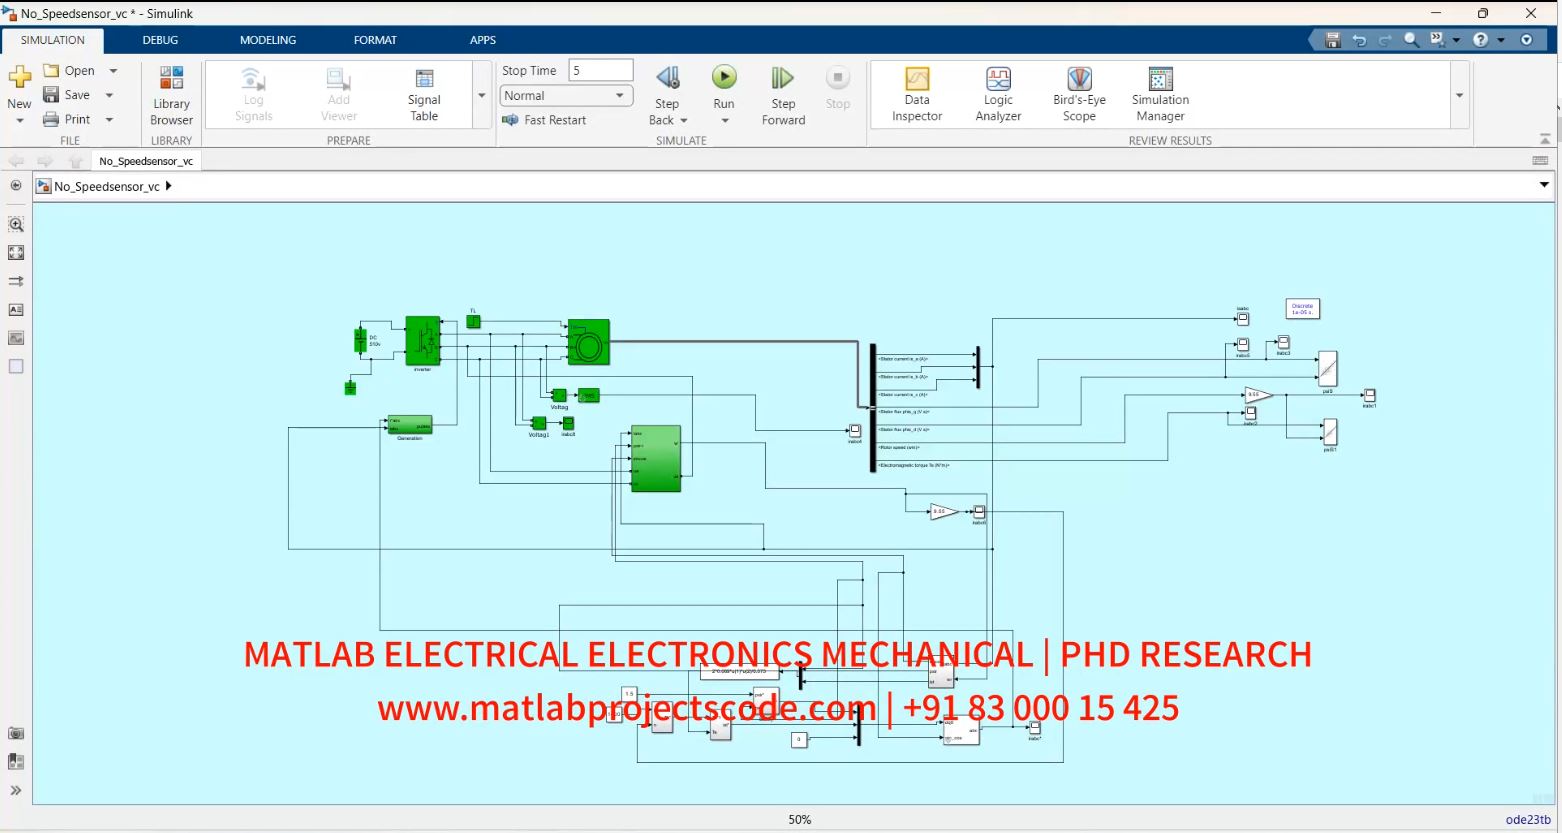Image resolution: width=1562 pixels, height=833 pixels.
Task: Click Step Forward in the Simulate section
Action: pyautogui.click(x=782, y=93)
